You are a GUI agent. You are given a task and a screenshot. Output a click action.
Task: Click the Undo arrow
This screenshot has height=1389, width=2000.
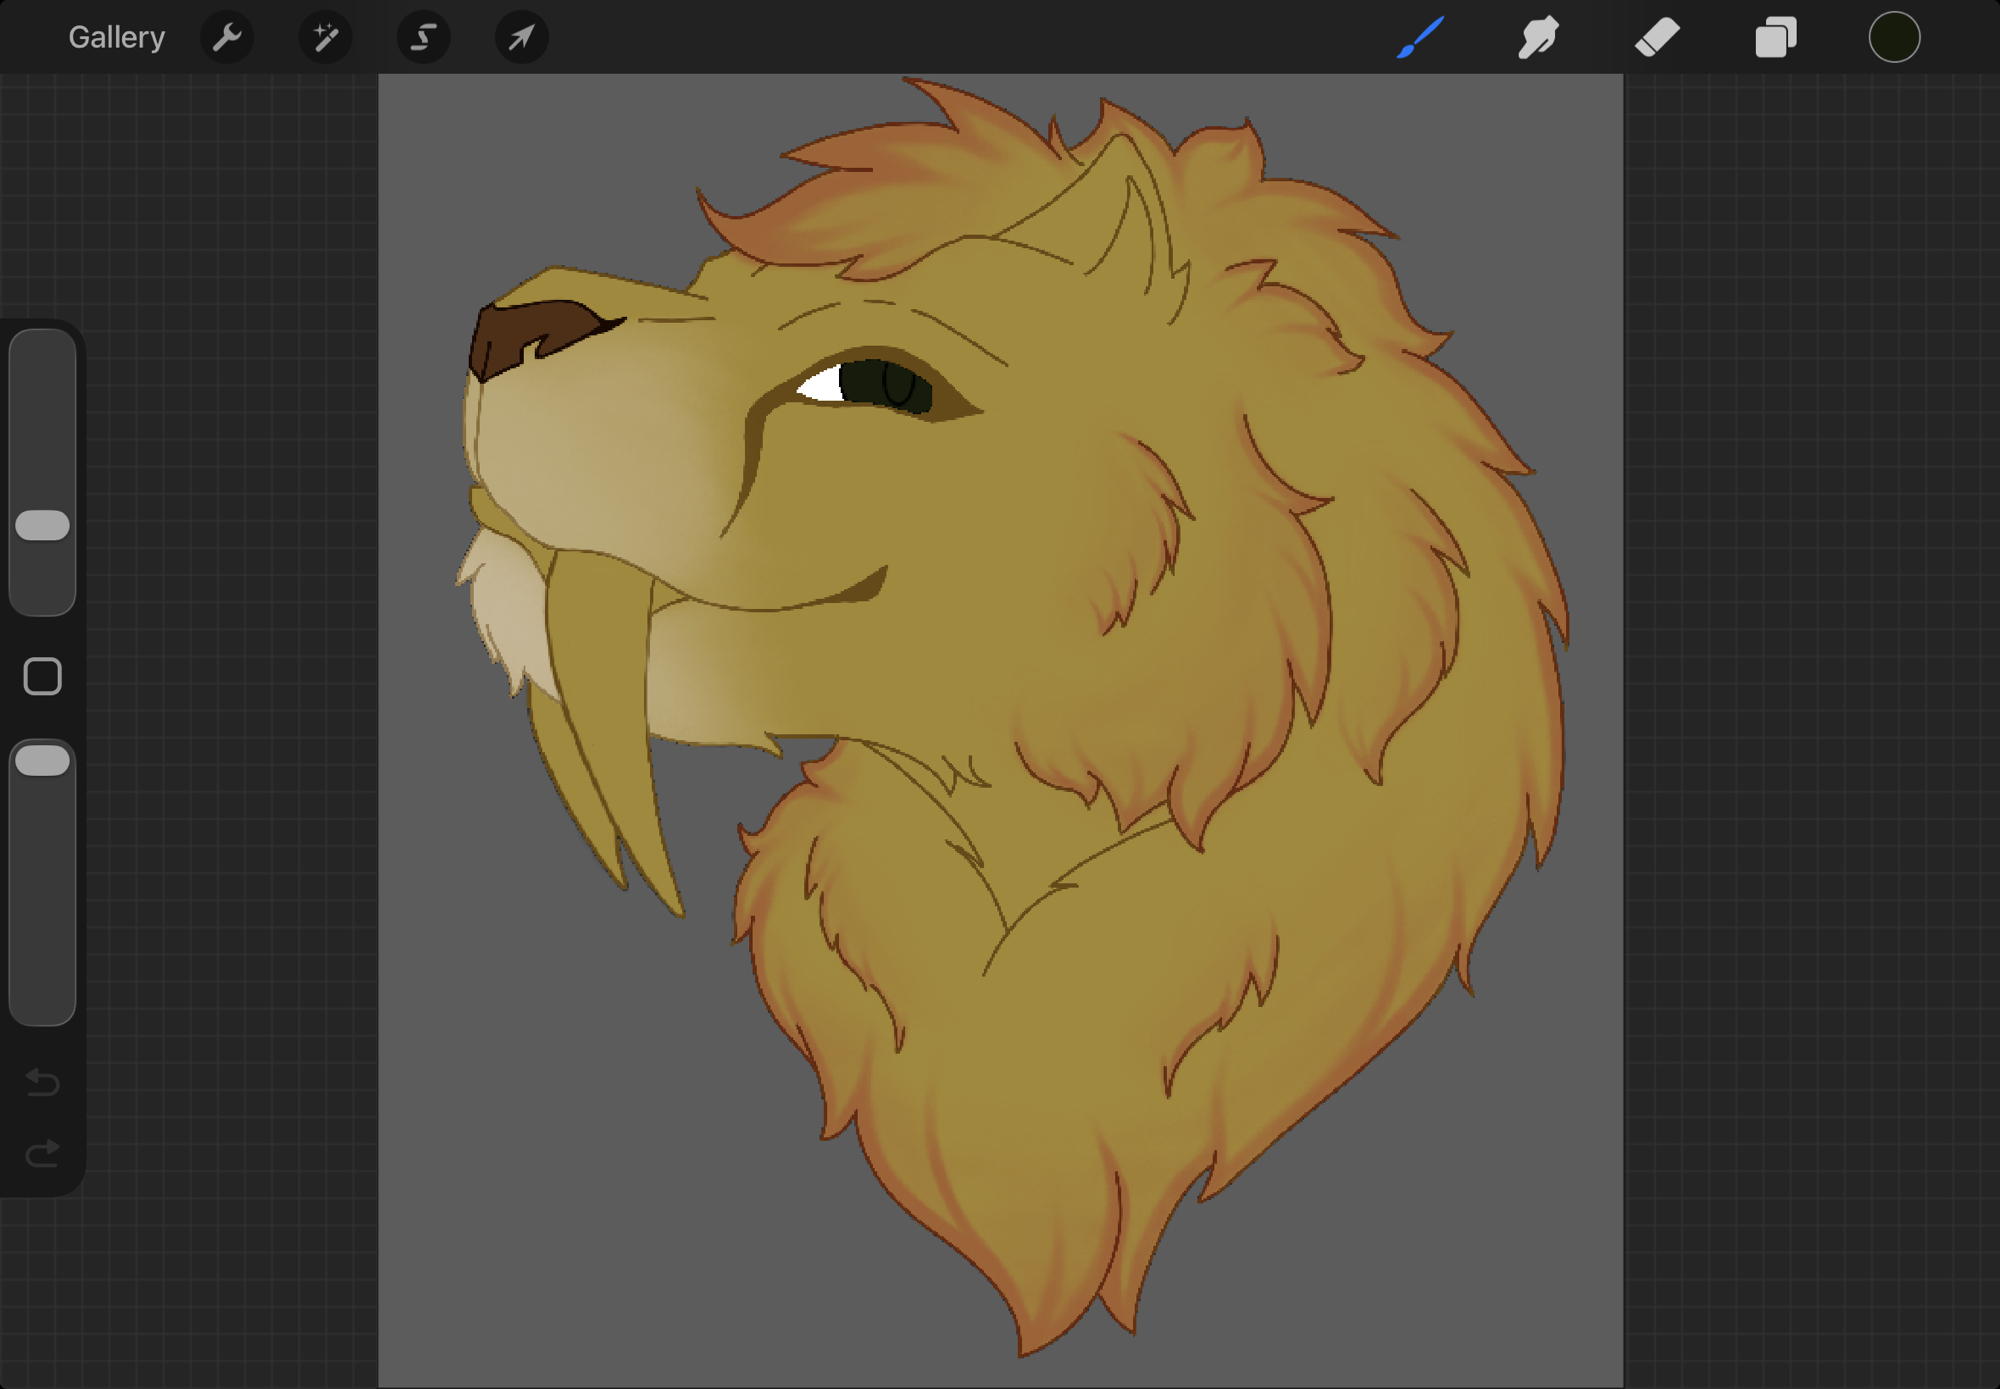tap(43, 1082)
